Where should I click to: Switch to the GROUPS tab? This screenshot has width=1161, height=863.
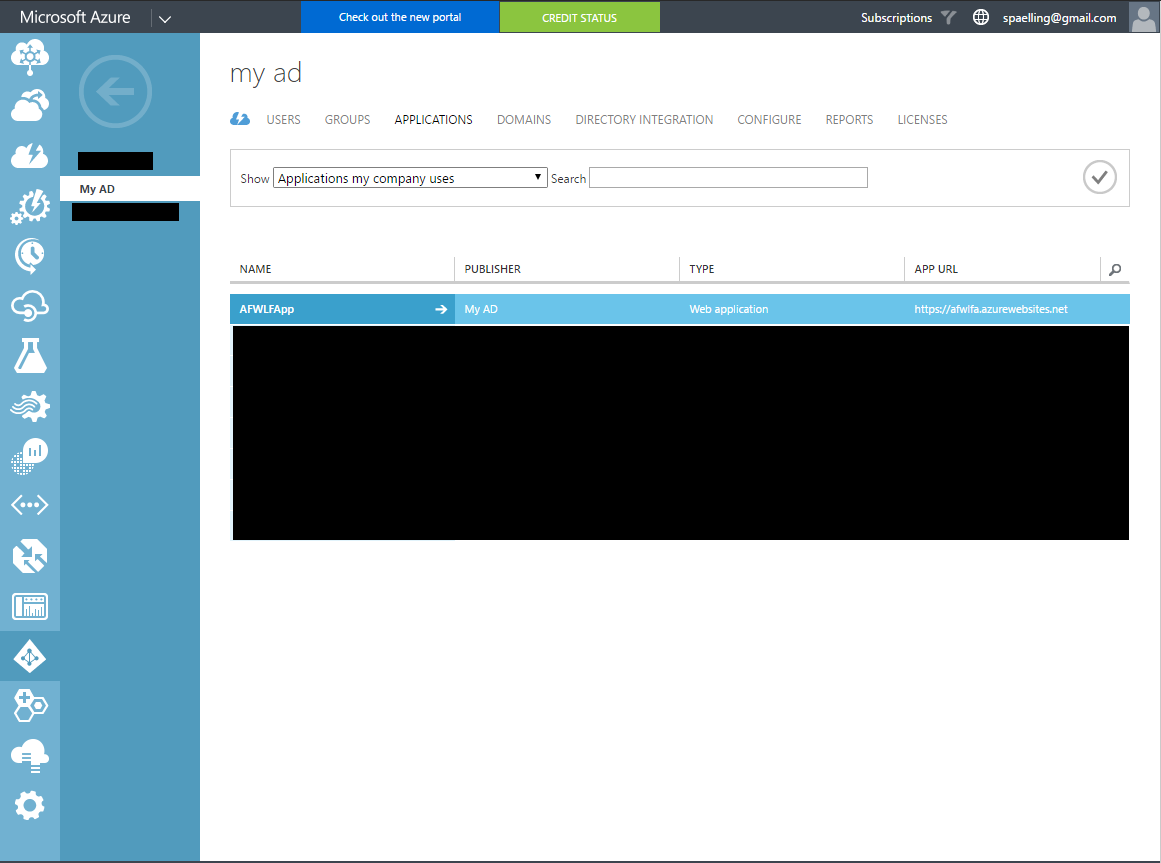point(347,120)
